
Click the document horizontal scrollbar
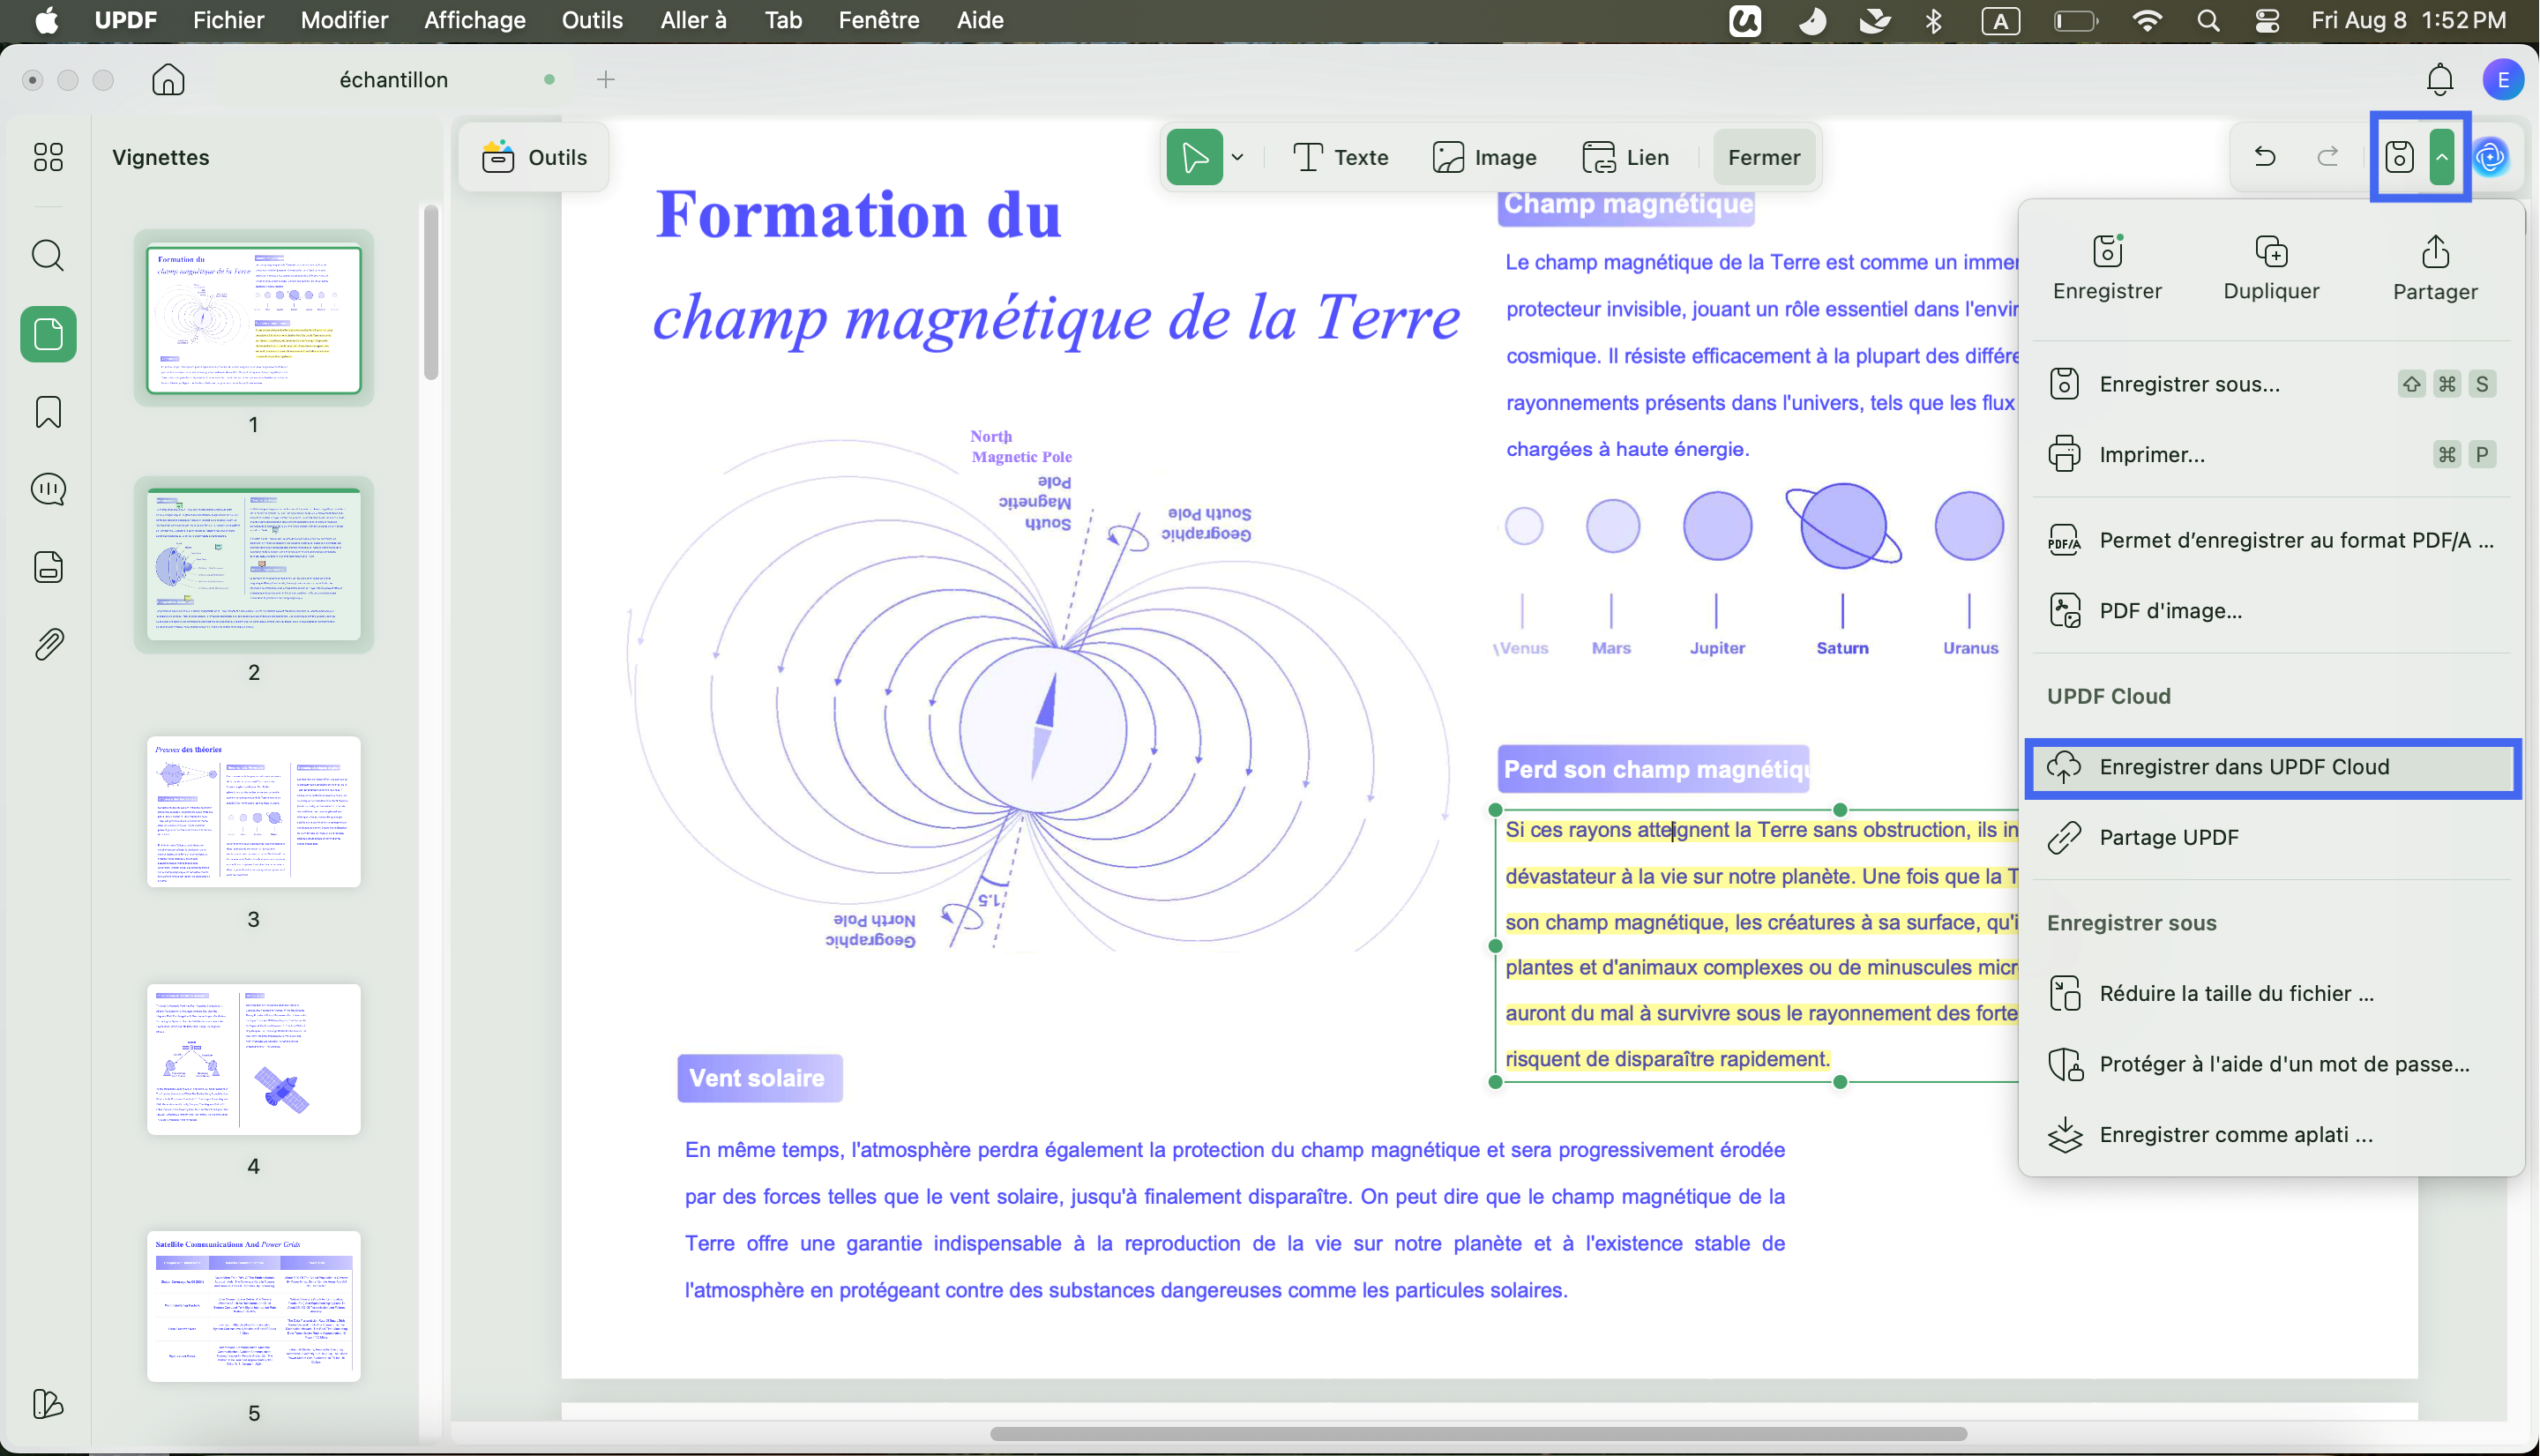pyautogui.click(x=1478, y=1433)
